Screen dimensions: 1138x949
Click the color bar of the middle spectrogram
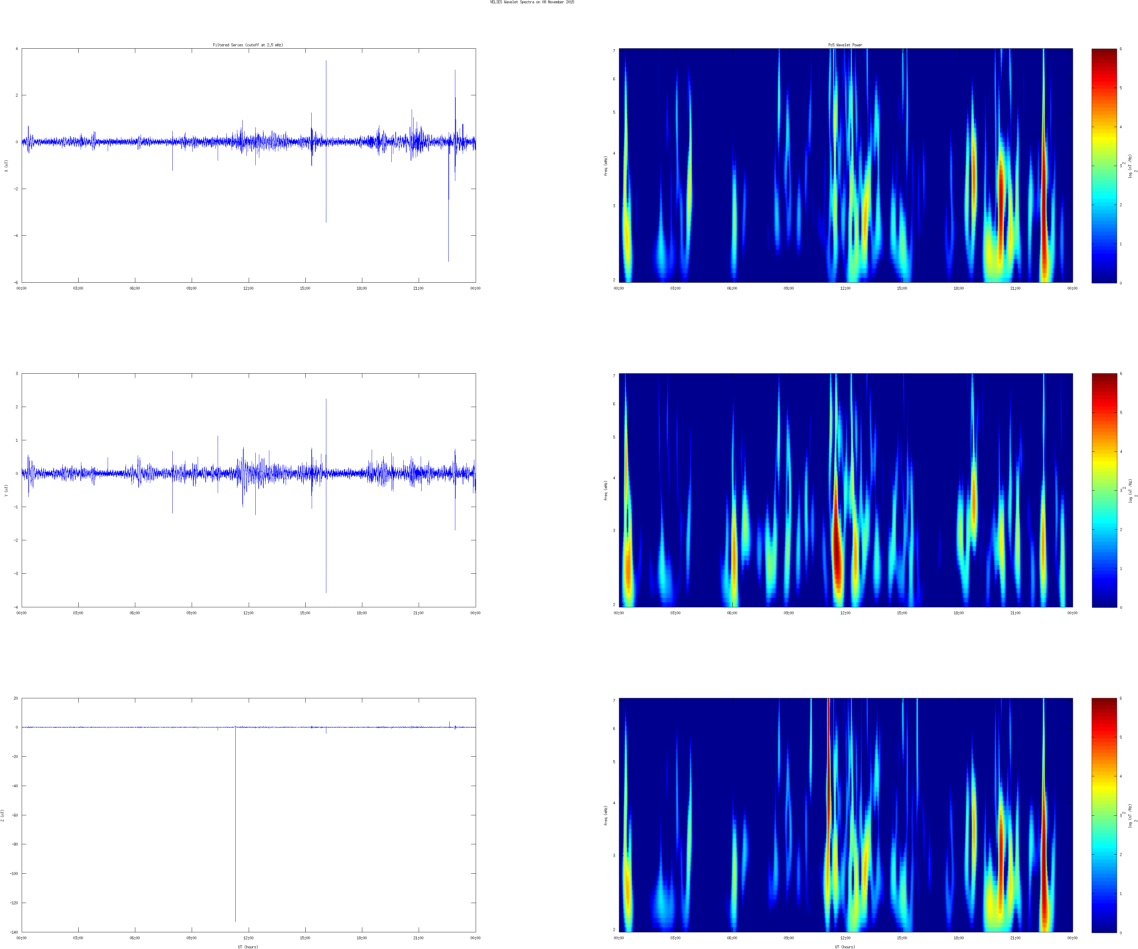(1104, 490)
